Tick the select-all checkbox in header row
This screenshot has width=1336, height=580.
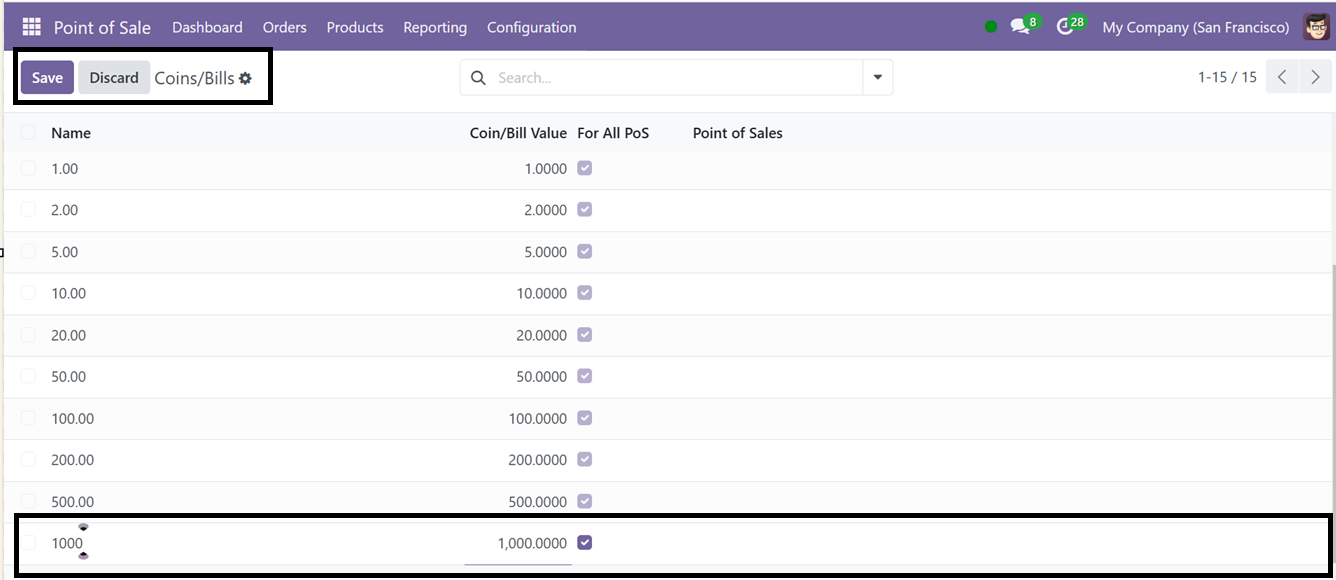pos(28,132)
